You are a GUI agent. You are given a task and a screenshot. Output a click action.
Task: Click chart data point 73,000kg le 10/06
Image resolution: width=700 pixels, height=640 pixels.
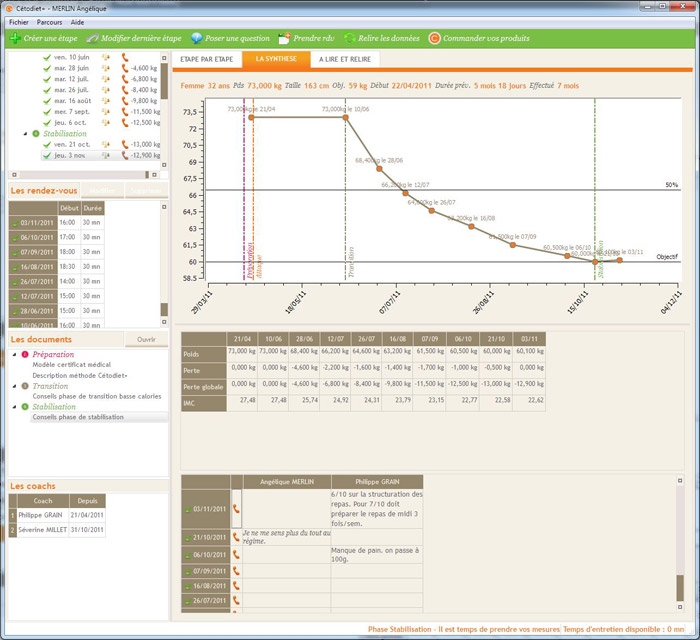346,117
